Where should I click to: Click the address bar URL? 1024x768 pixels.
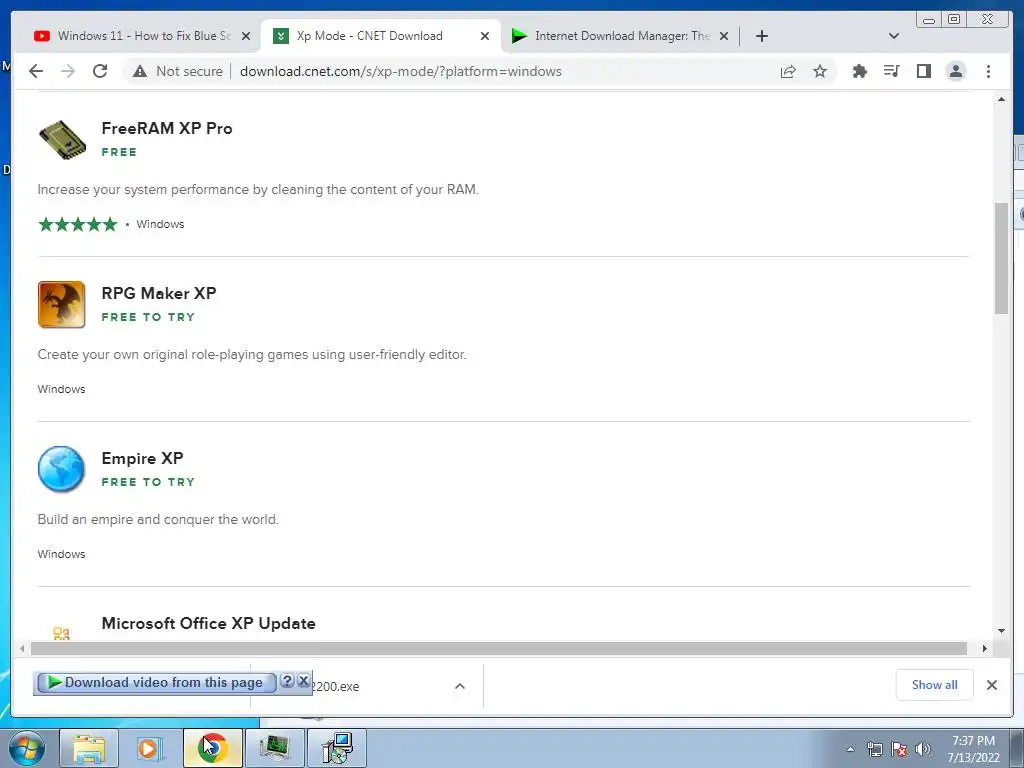click(400, 71)
